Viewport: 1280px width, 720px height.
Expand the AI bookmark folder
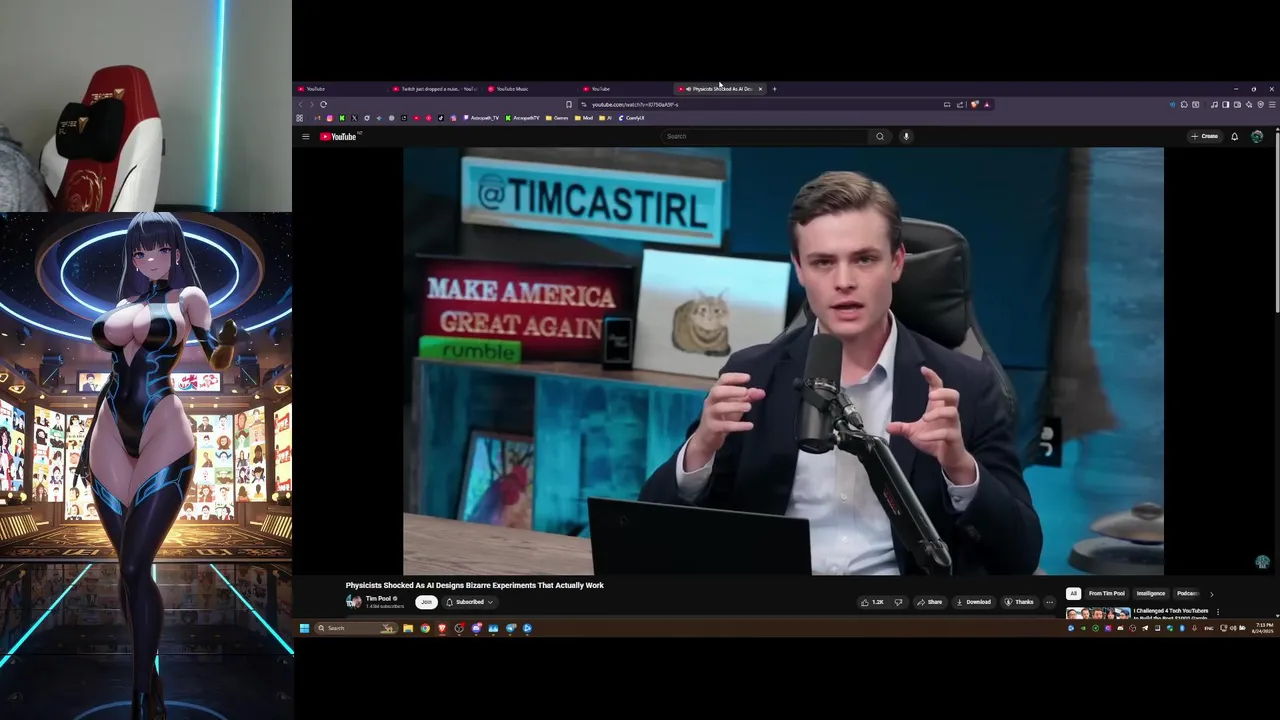tap(607, 118)
